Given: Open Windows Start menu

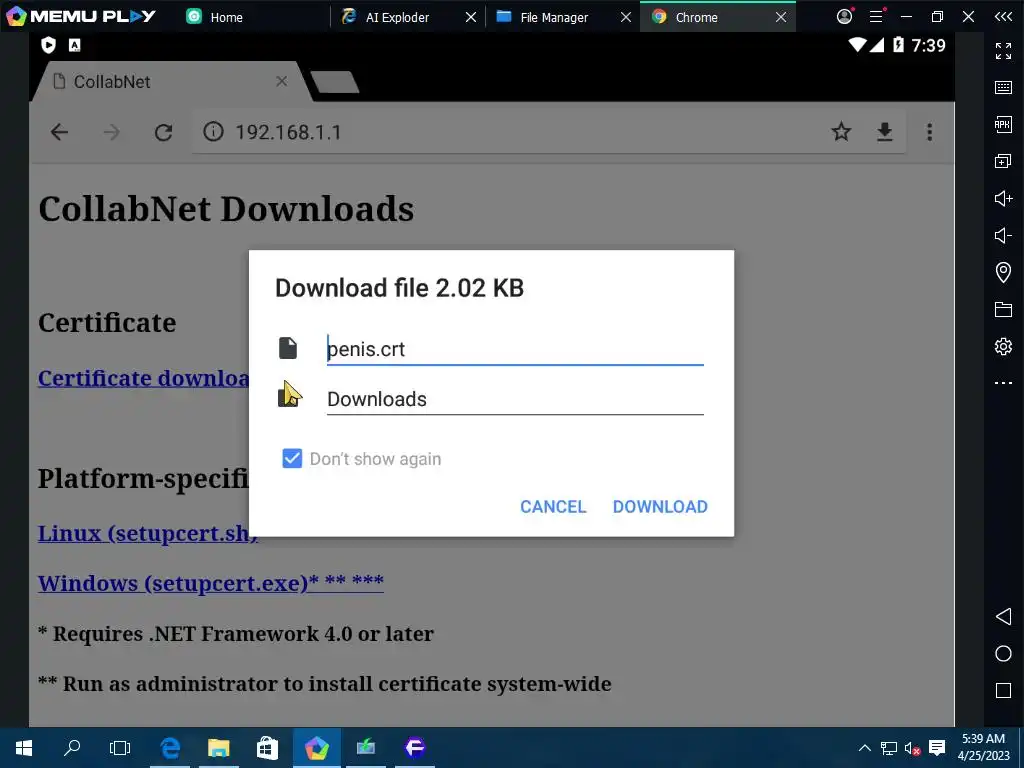Looking at the screenshot, I should [24, 748].
